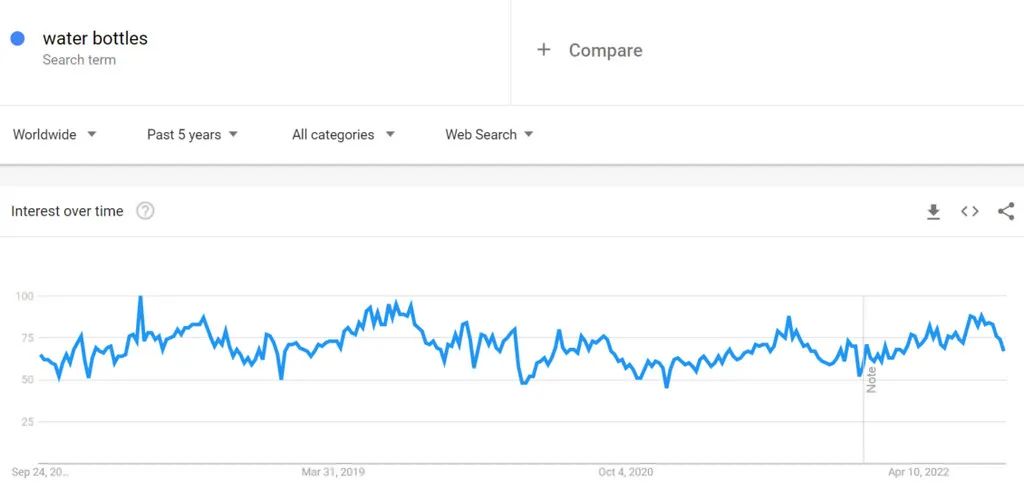
Task: Open the embed code icon
Action: tap(969, 211)
